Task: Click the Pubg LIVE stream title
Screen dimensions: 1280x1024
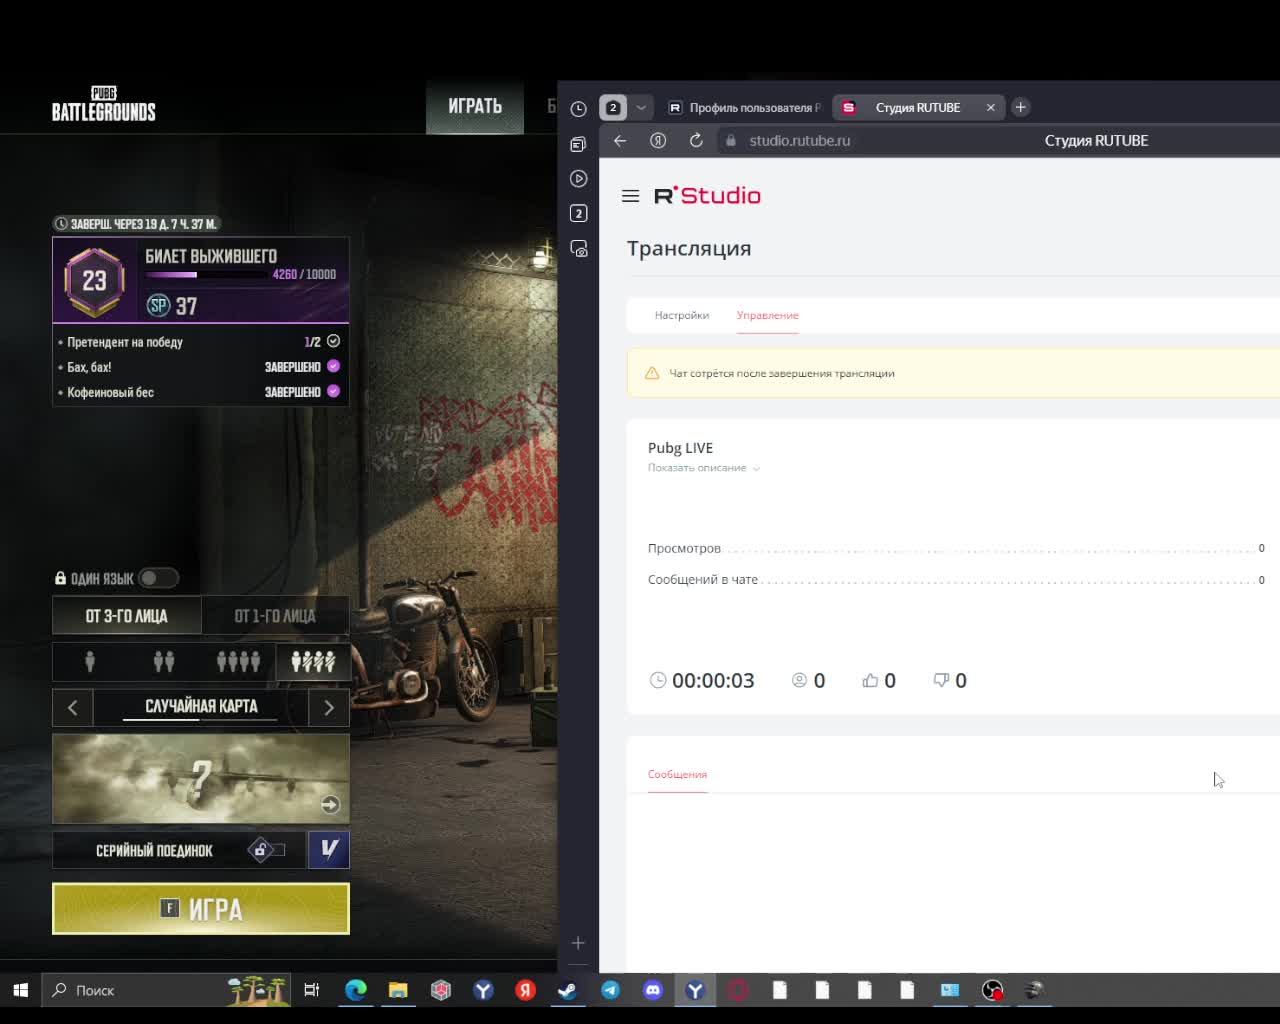Action: (x=680, y=448)
